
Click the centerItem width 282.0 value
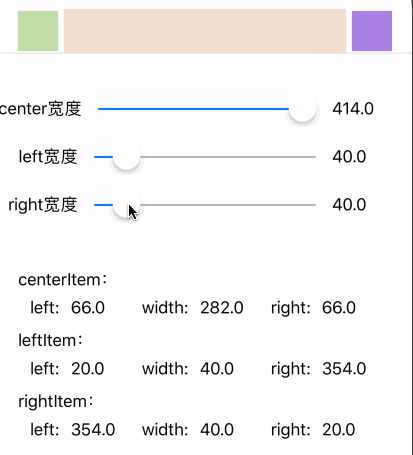[222, 308]
